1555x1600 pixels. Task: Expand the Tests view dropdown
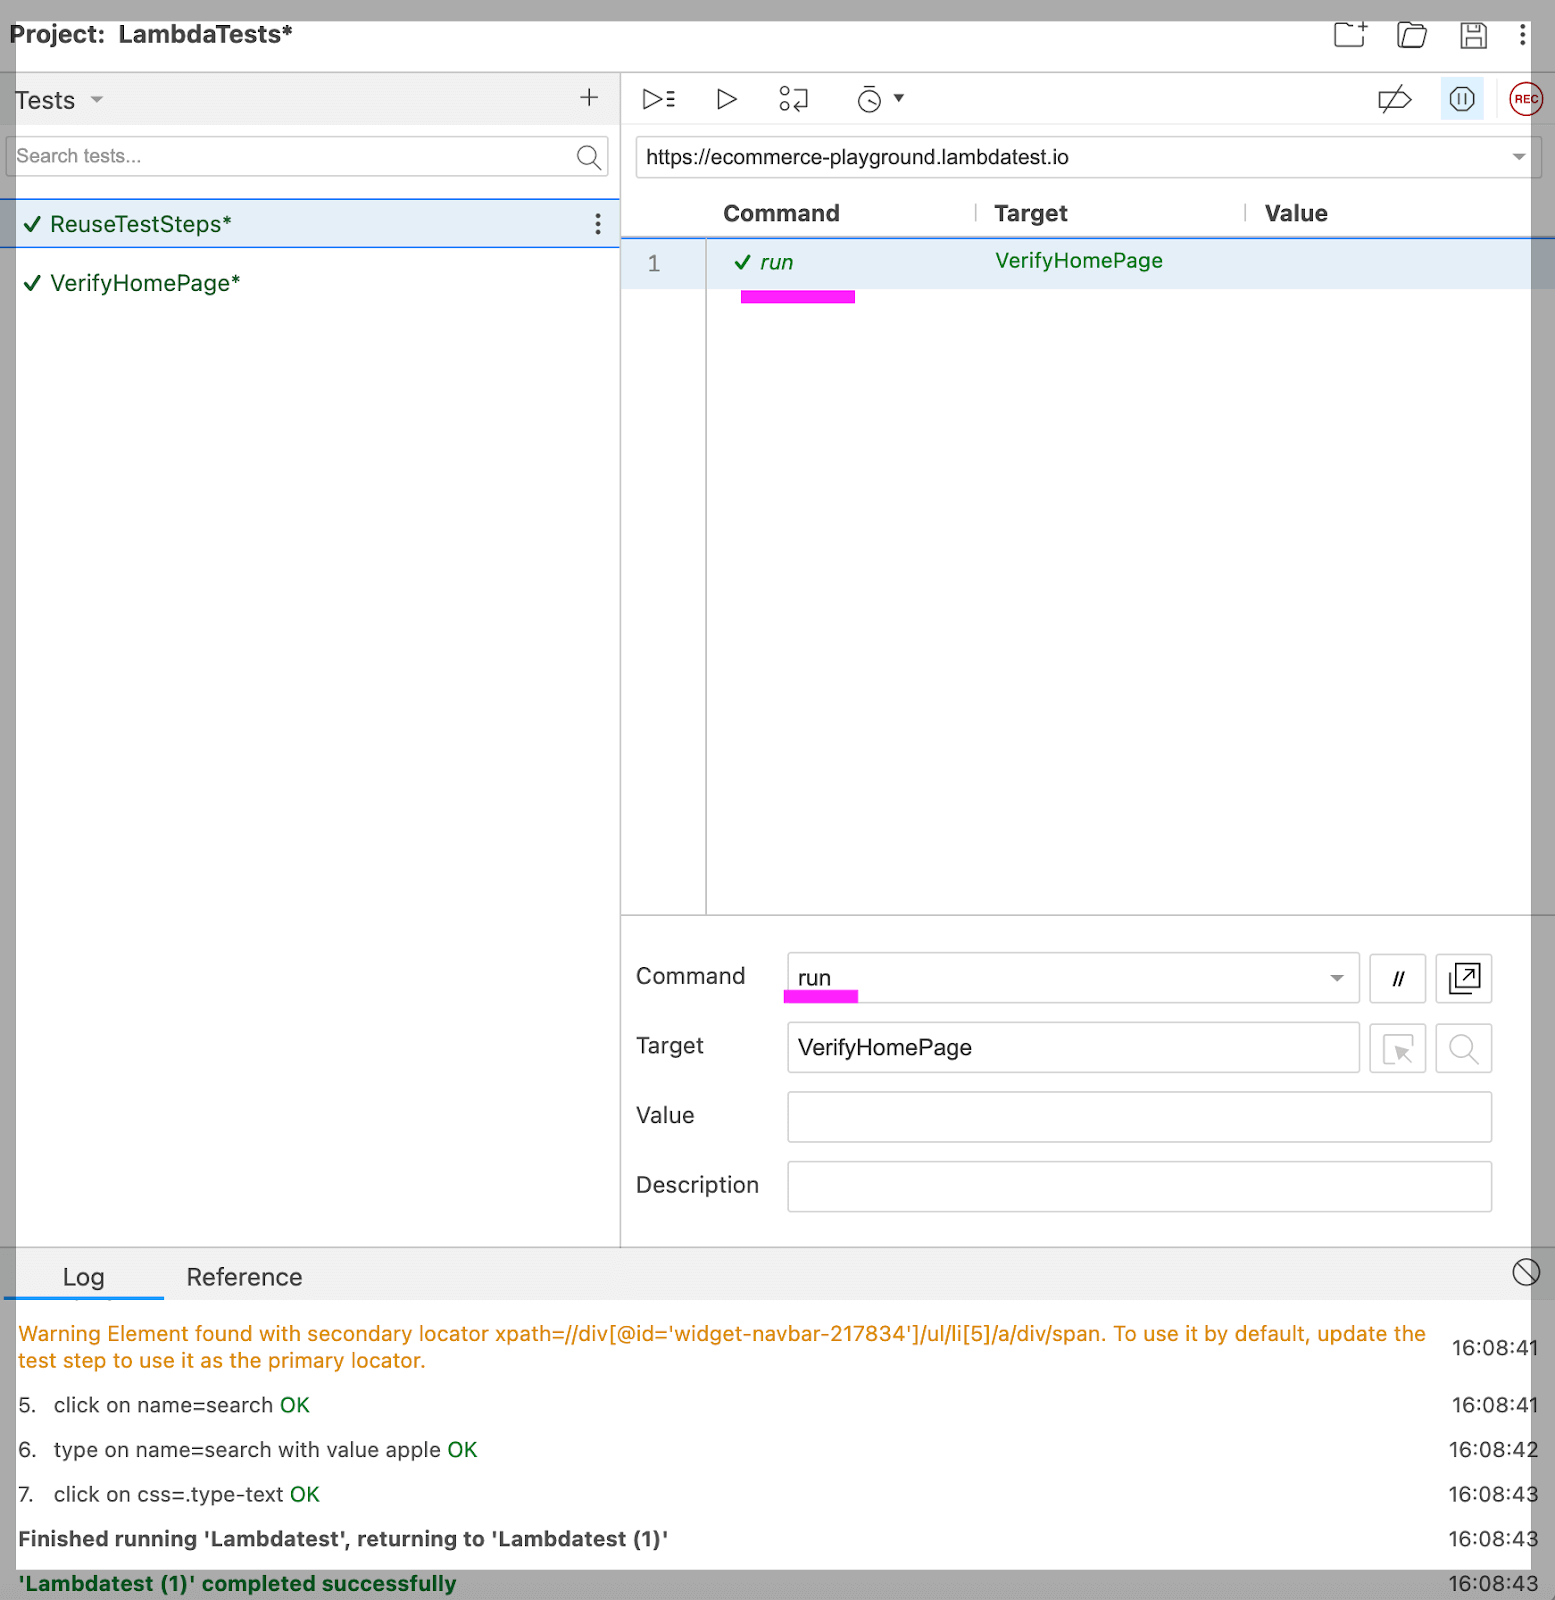97,100
